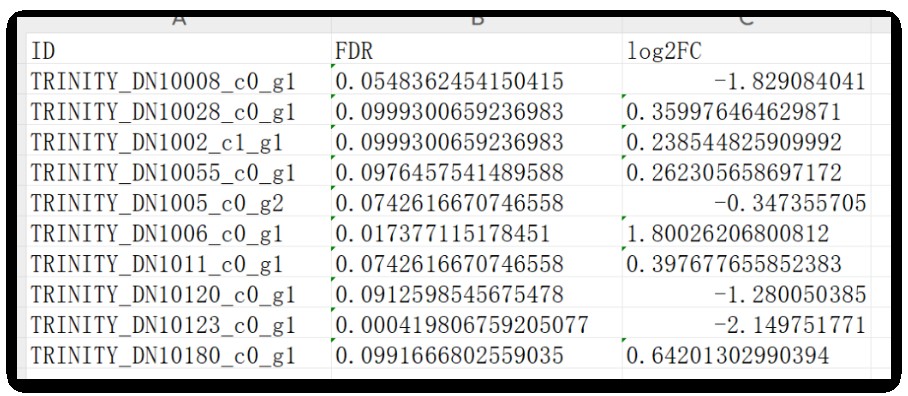Click cell TRINITY_DN1006_c0_g1

(x=179, y=233)
